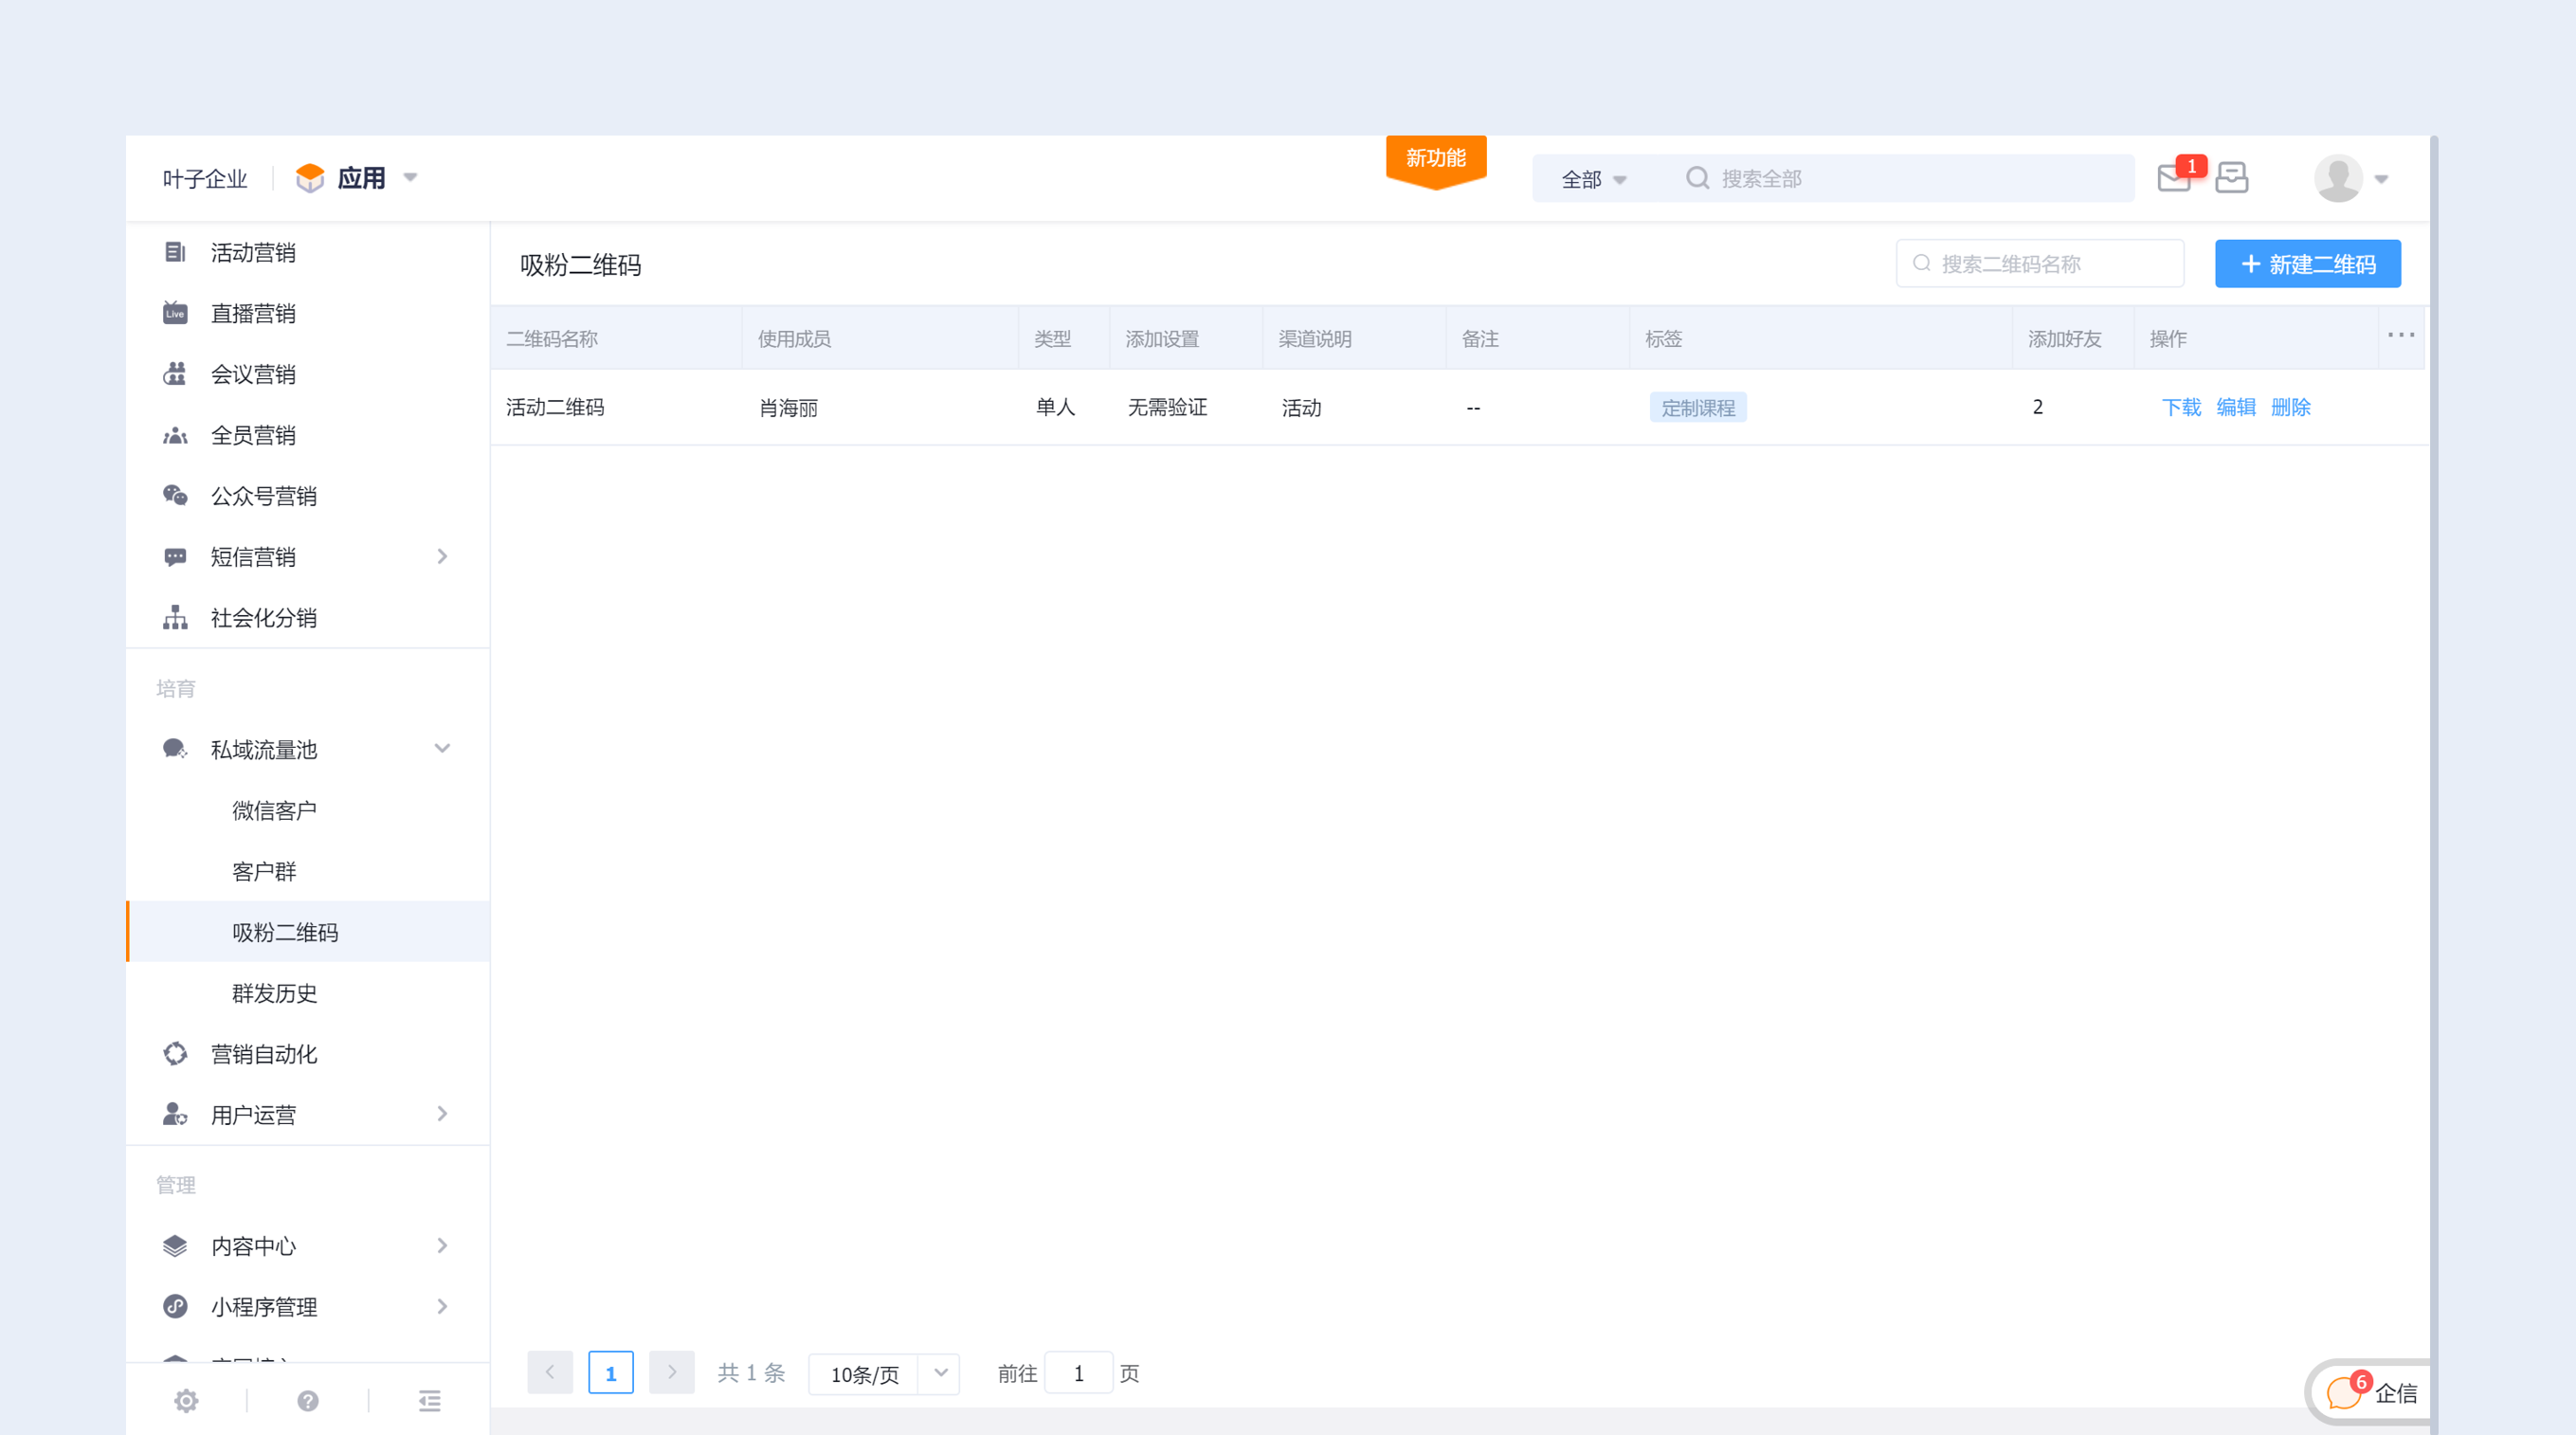Collapse the 私域流量池 submenu chevron
The height and width of the screenshot is (1435, 2576).
tap(442, 748)
